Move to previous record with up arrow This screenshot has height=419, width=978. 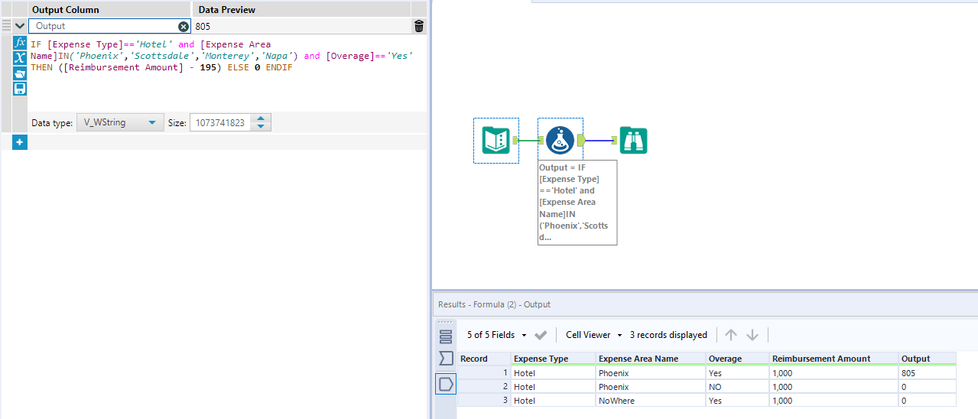[x=731, y=335]
